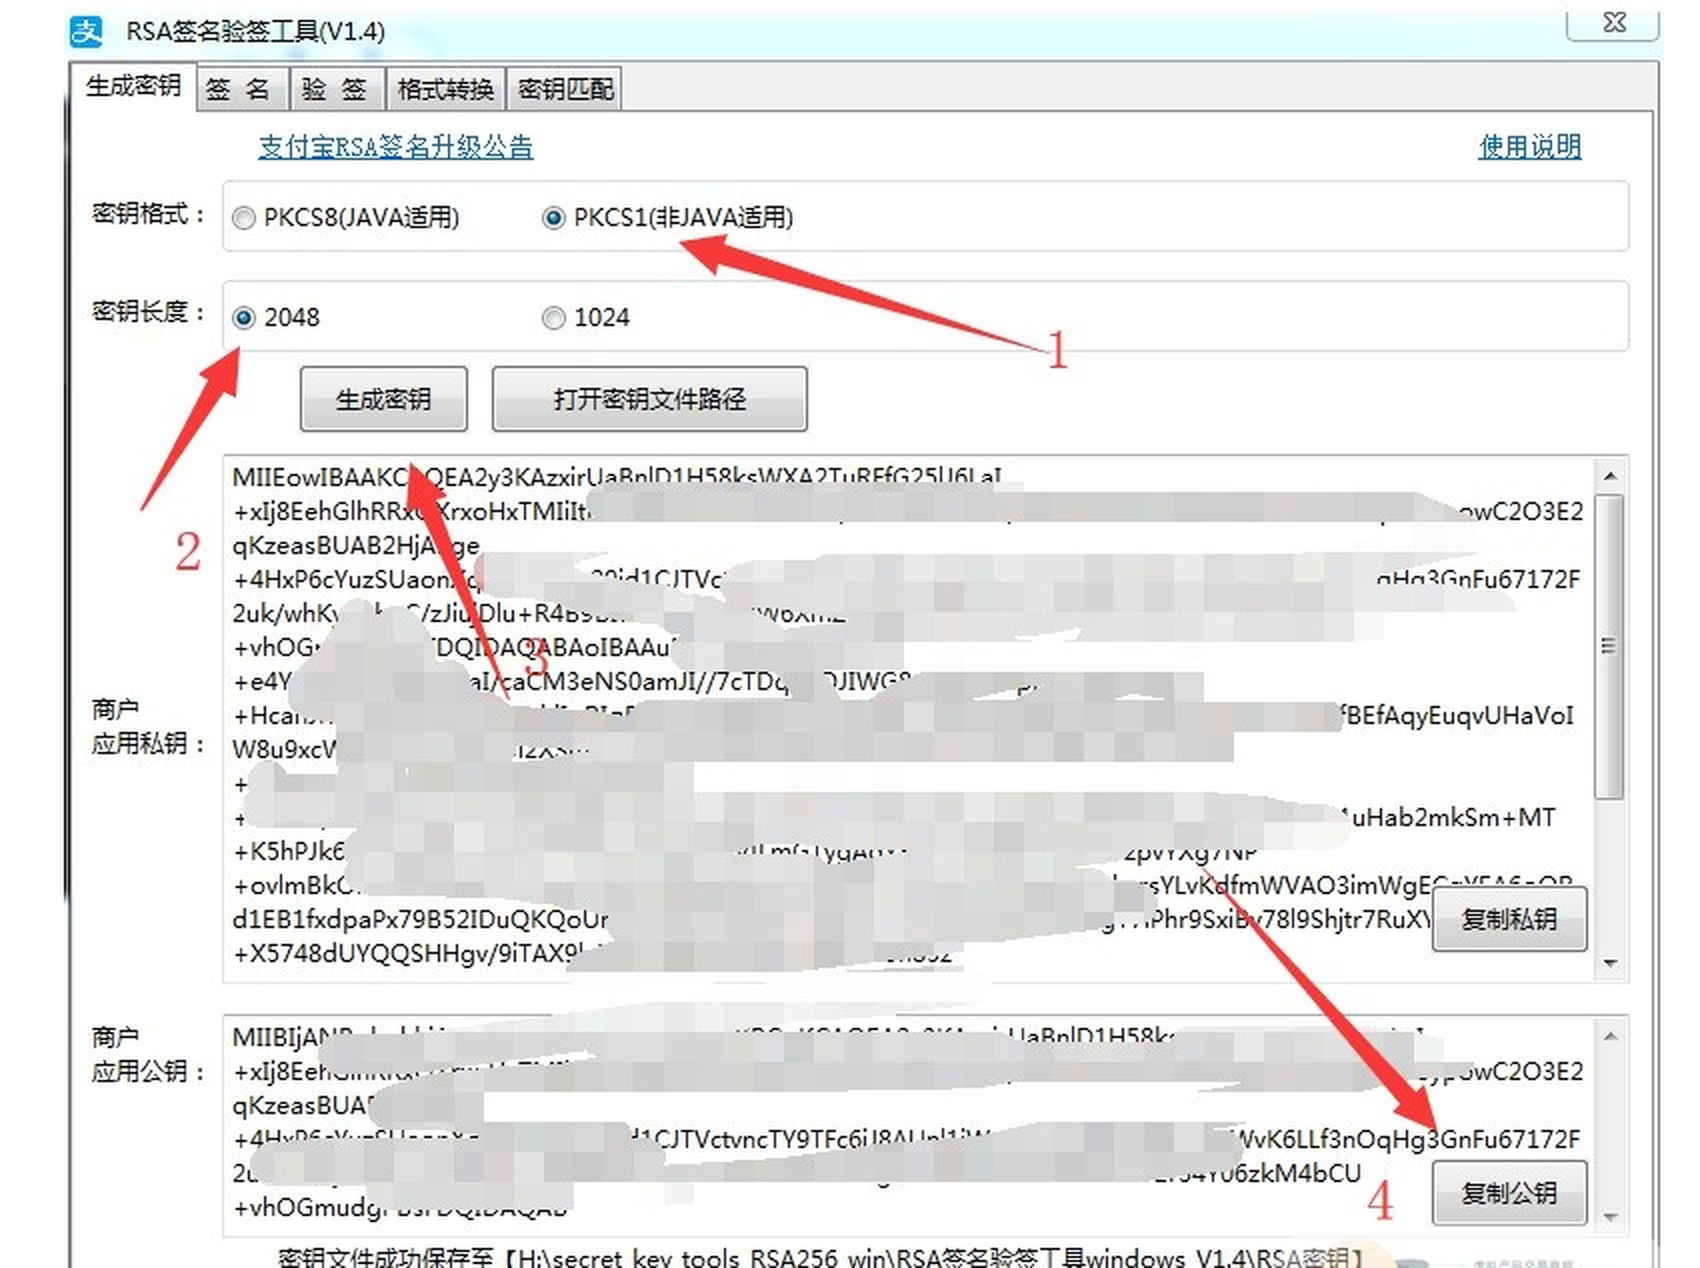
Task: Switch to the 签名 tab
Action: [240, 88]
